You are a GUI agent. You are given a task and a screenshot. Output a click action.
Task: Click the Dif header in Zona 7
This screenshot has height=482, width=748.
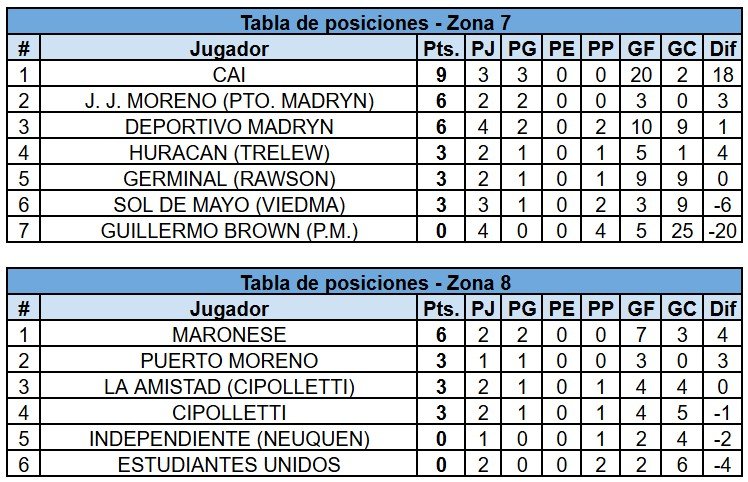click(x=723, y=48)
